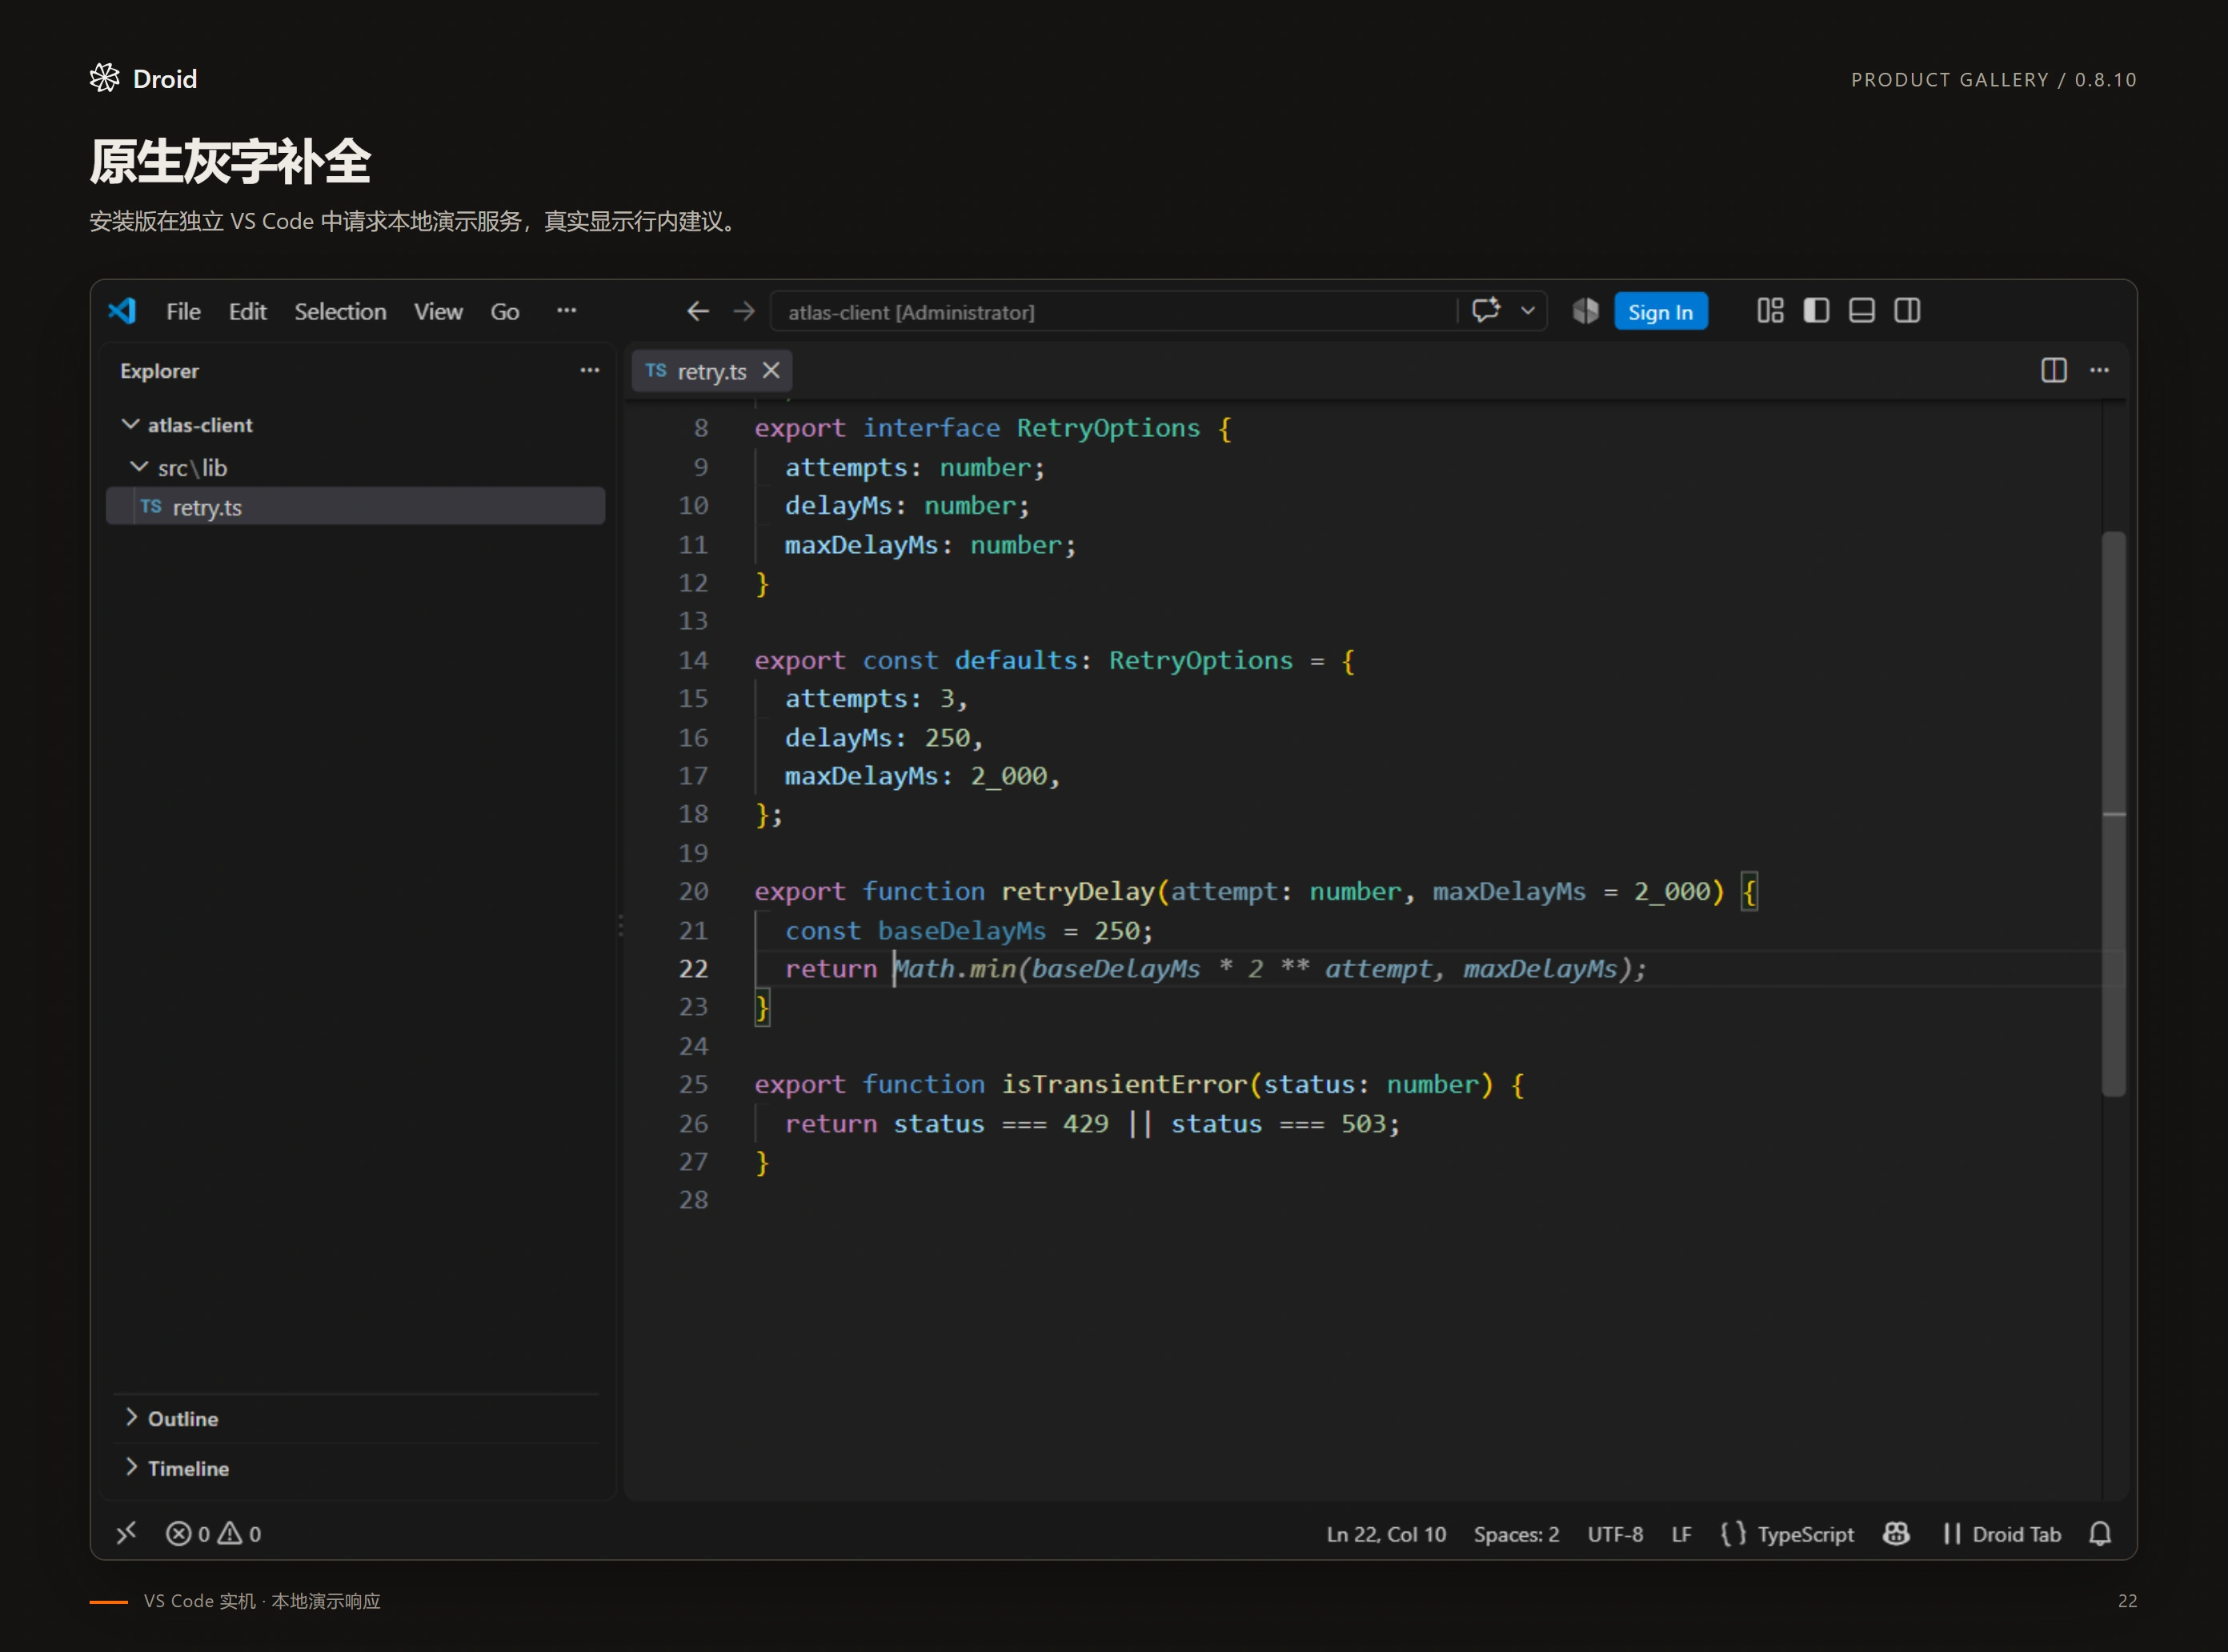The width and height of the screenshot is (2228, 1652).
Task: Expand the chat dropdown chevron
Action: [x=1528, y=311]
